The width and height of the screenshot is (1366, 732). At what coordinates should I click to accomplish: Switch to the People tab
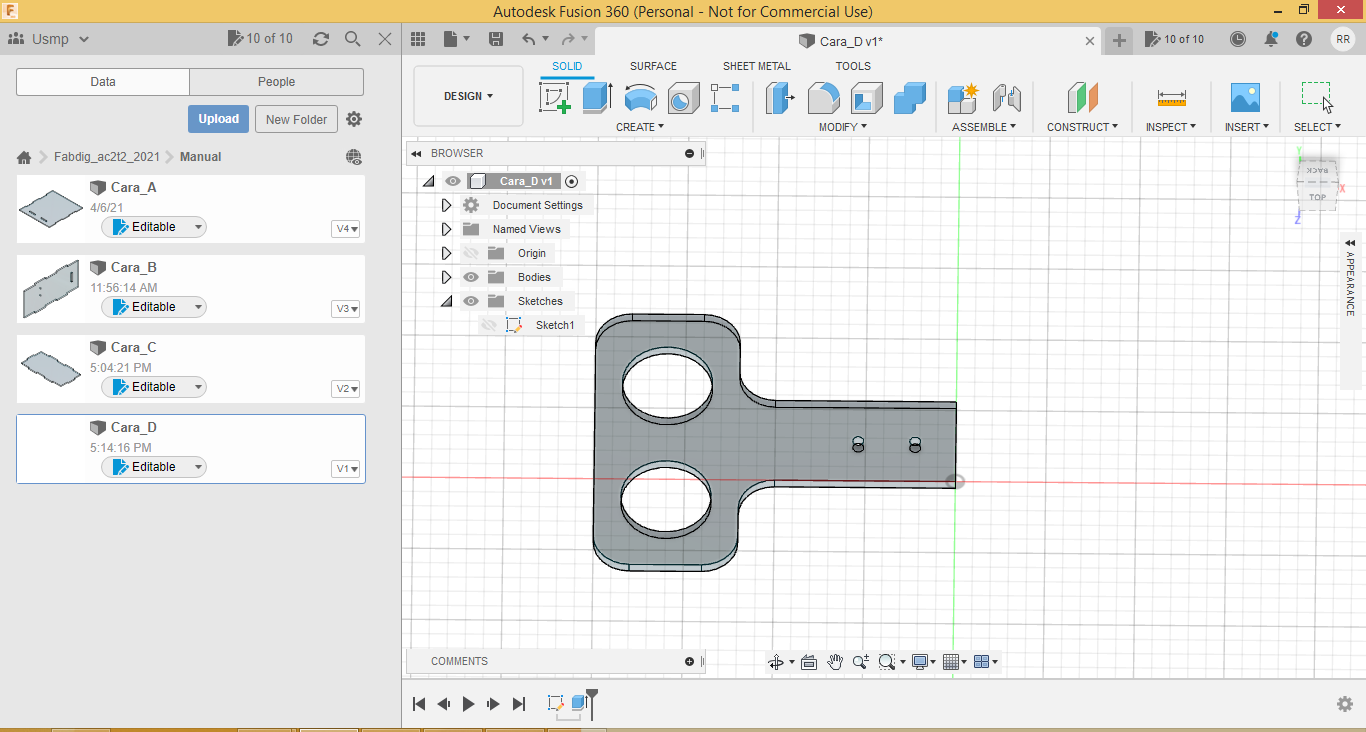(276, 82)
